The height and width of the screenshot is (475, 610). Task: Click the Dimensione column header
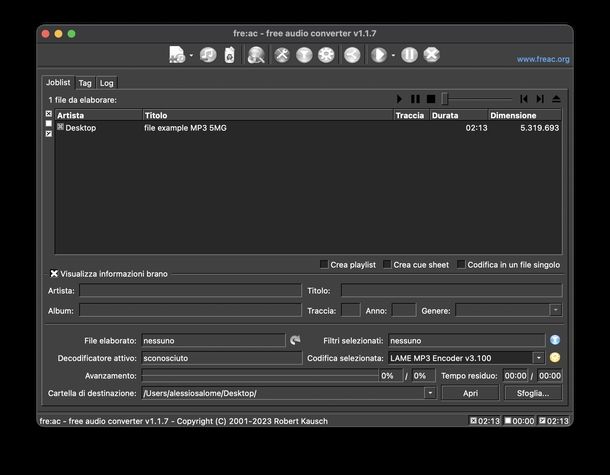click(525, 115)
